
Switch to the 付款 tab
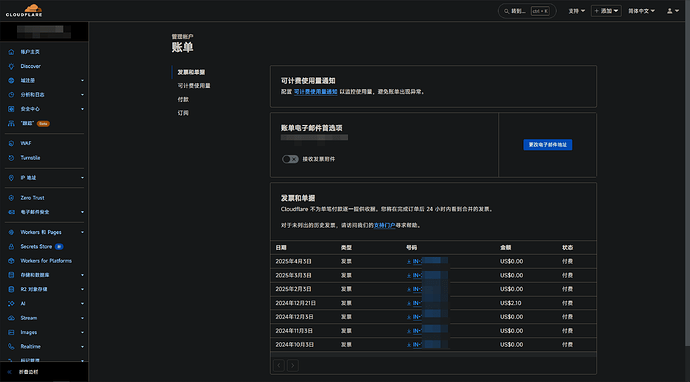tap(183, 99)
